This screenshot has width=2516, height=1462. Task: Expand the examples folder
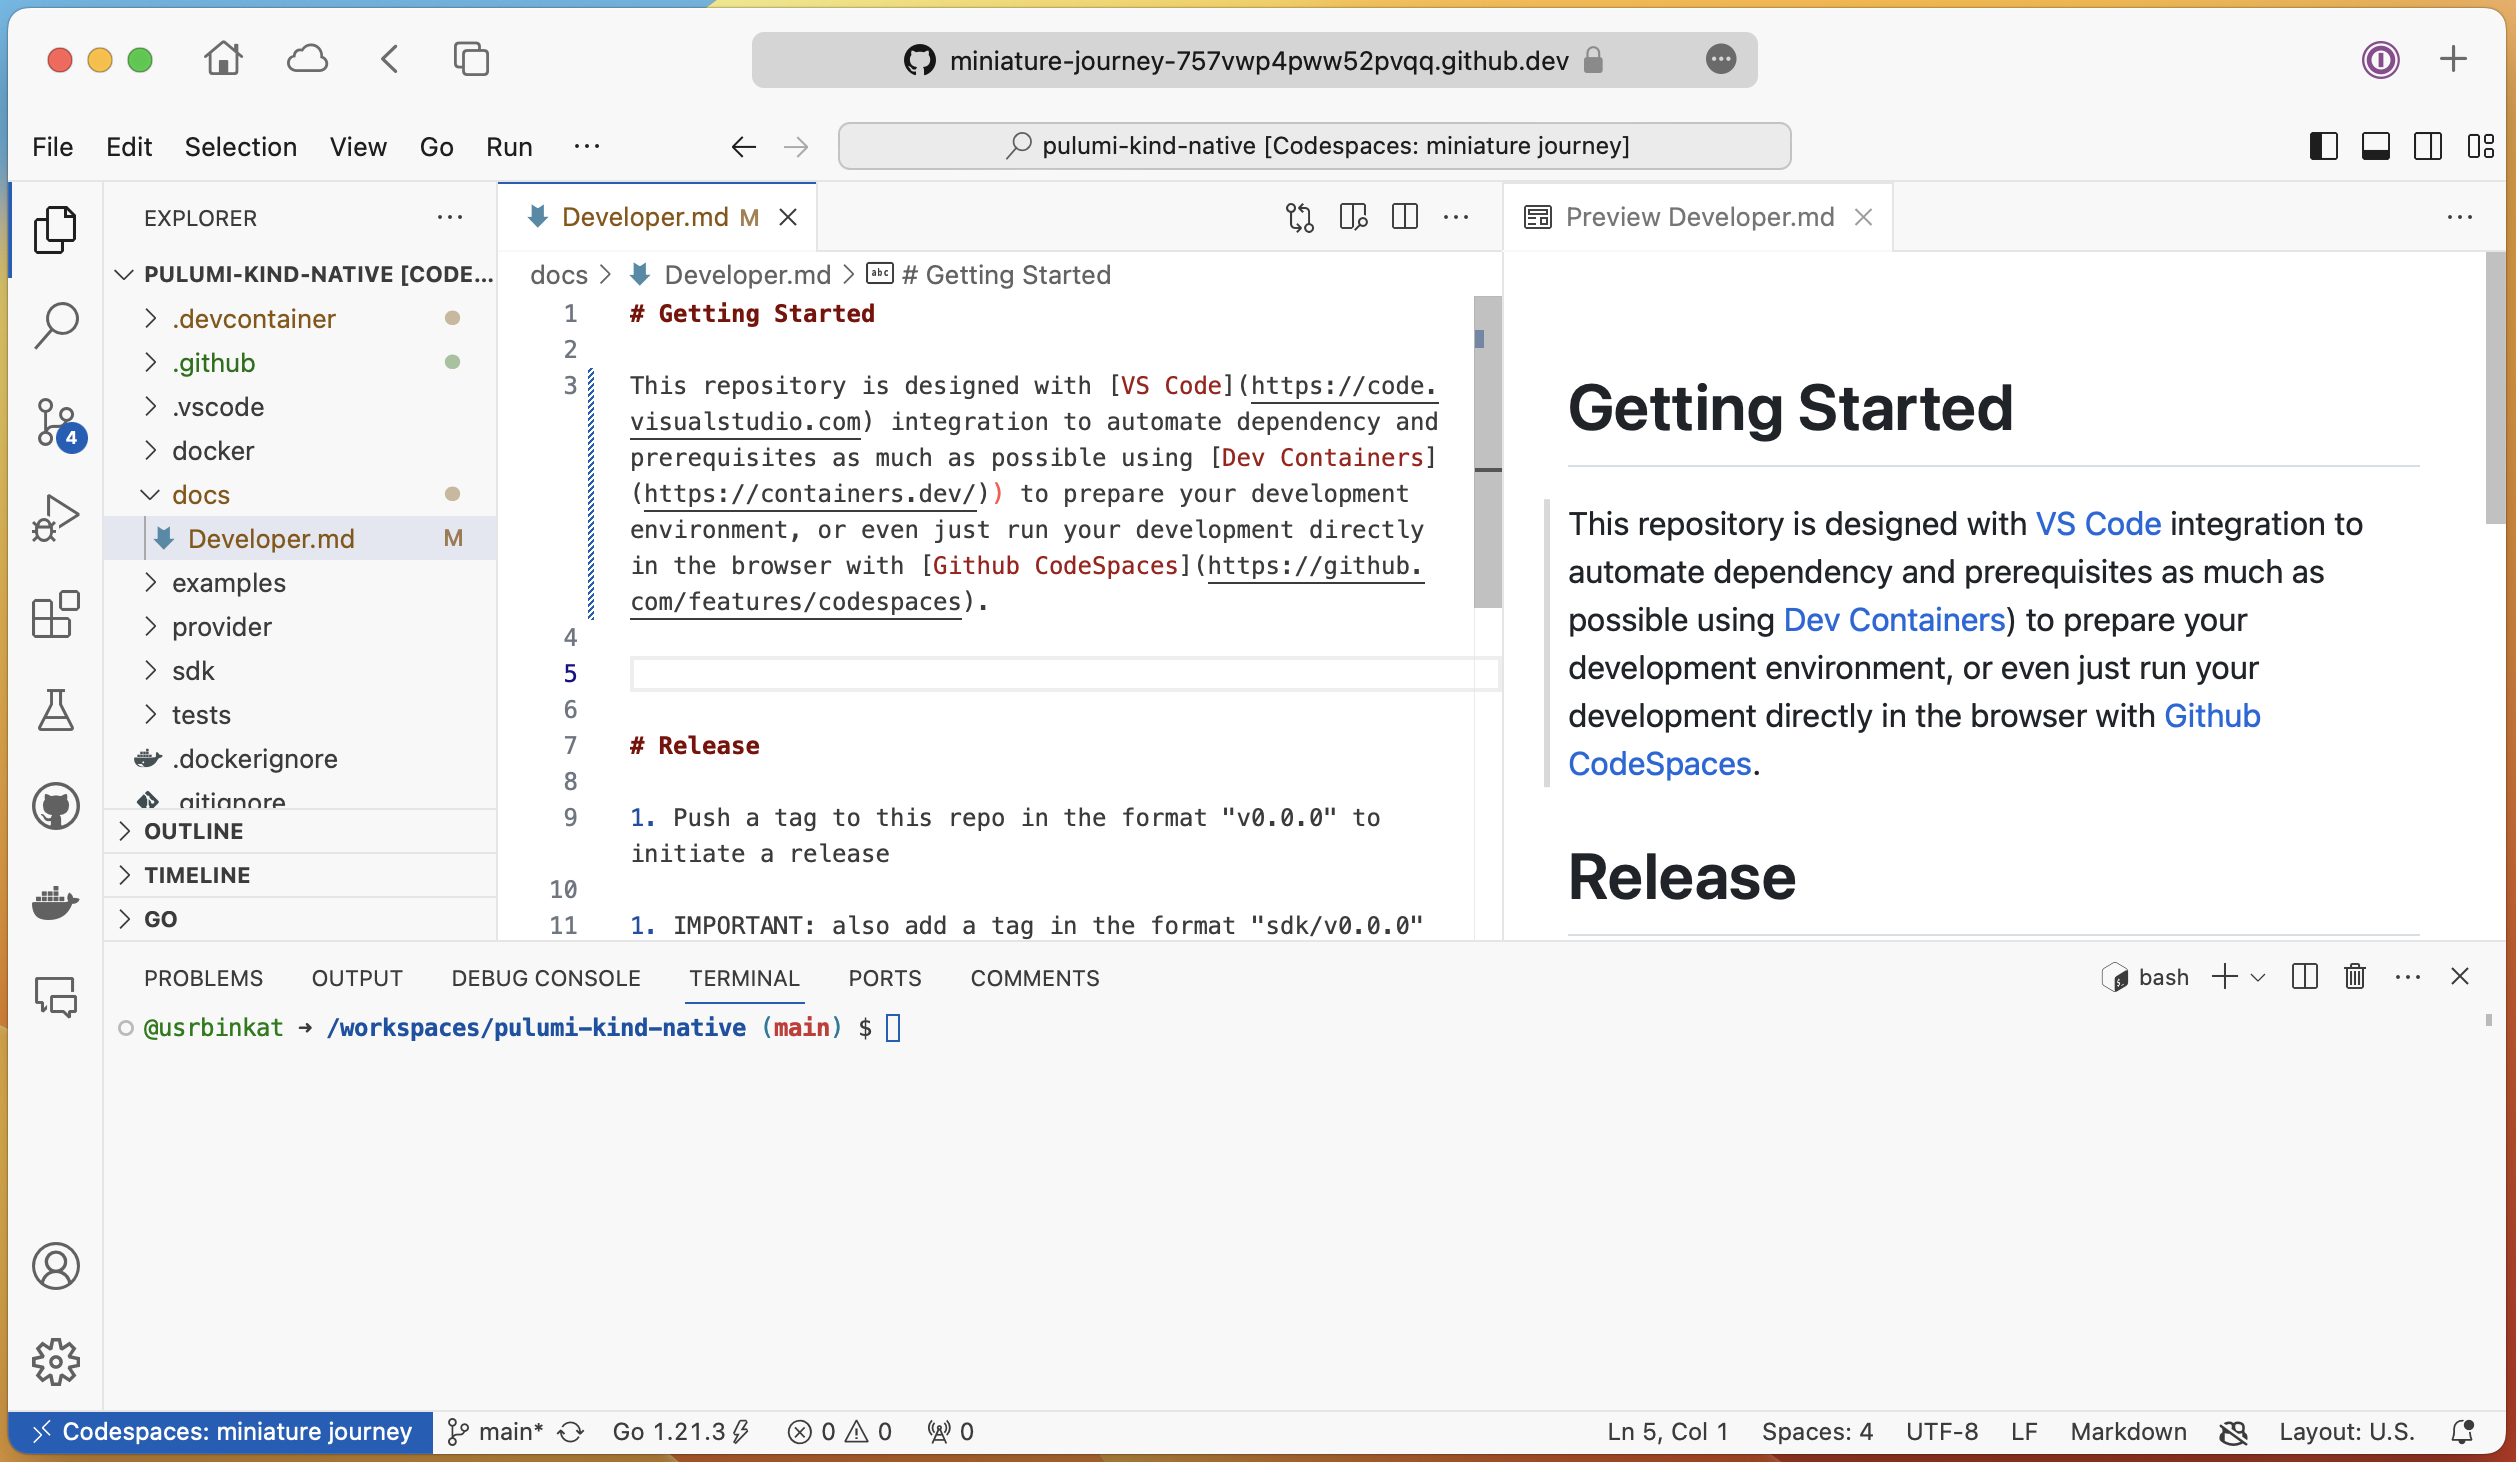point(300,583)
